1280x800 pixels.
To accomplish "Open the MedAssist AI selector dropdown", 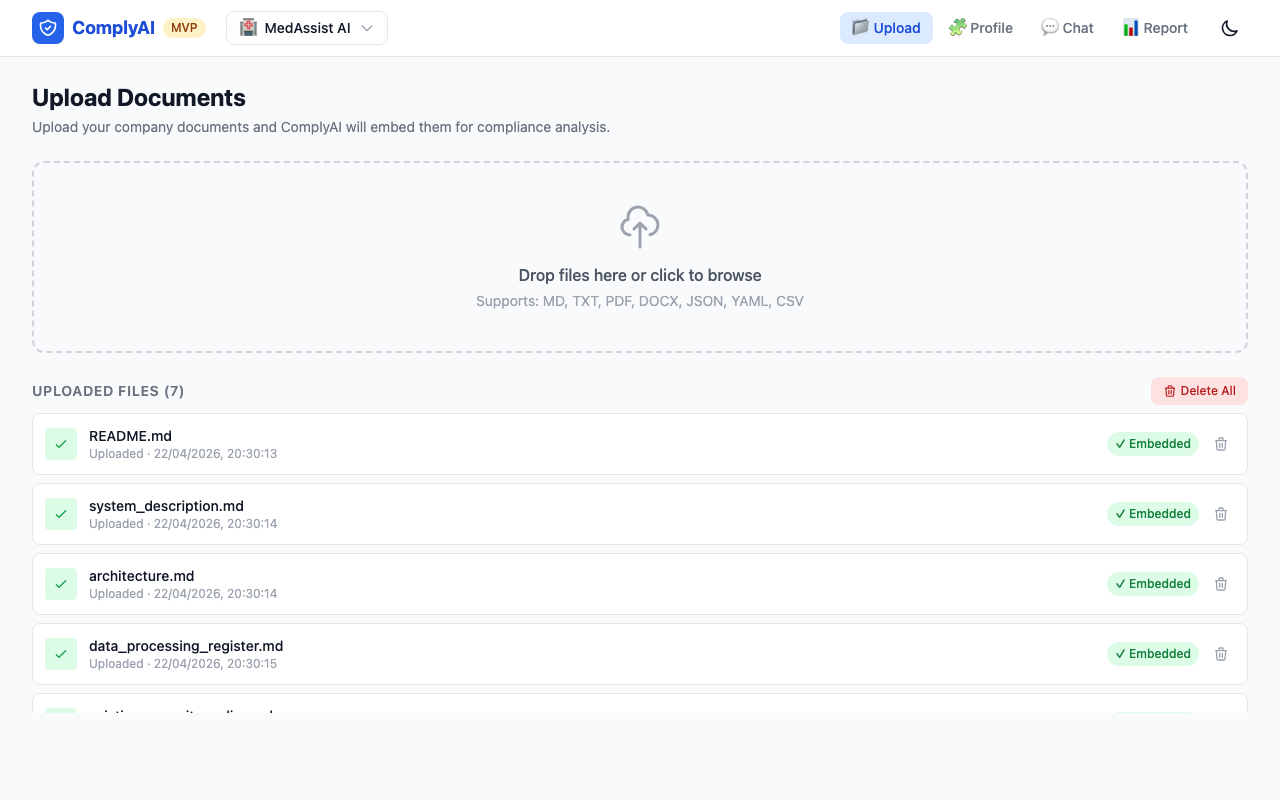I will [x=306, y=28].
